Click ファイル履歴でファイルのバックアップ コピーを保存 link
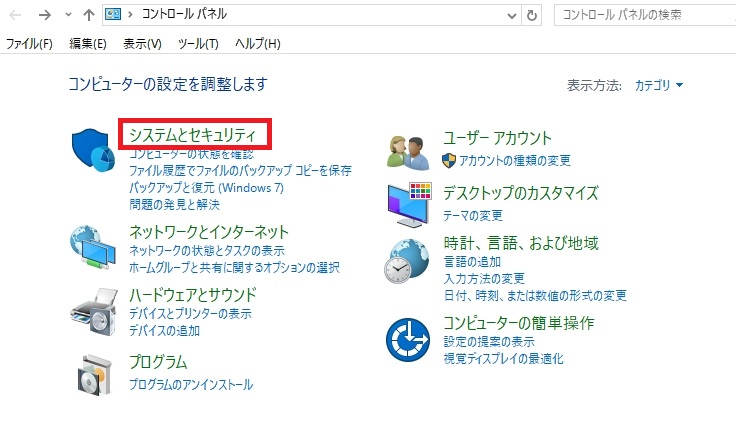736x434 pixels. pos(240,170)
